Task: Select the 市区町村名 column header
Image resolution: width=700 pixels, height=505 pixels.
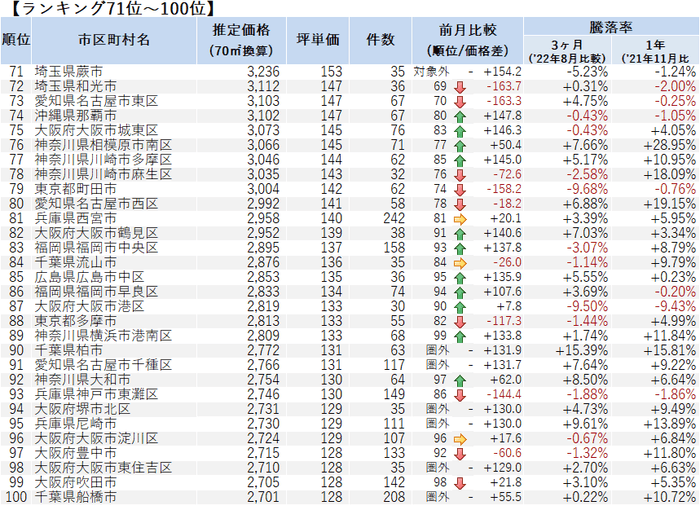Action: (x=114, y=41)
